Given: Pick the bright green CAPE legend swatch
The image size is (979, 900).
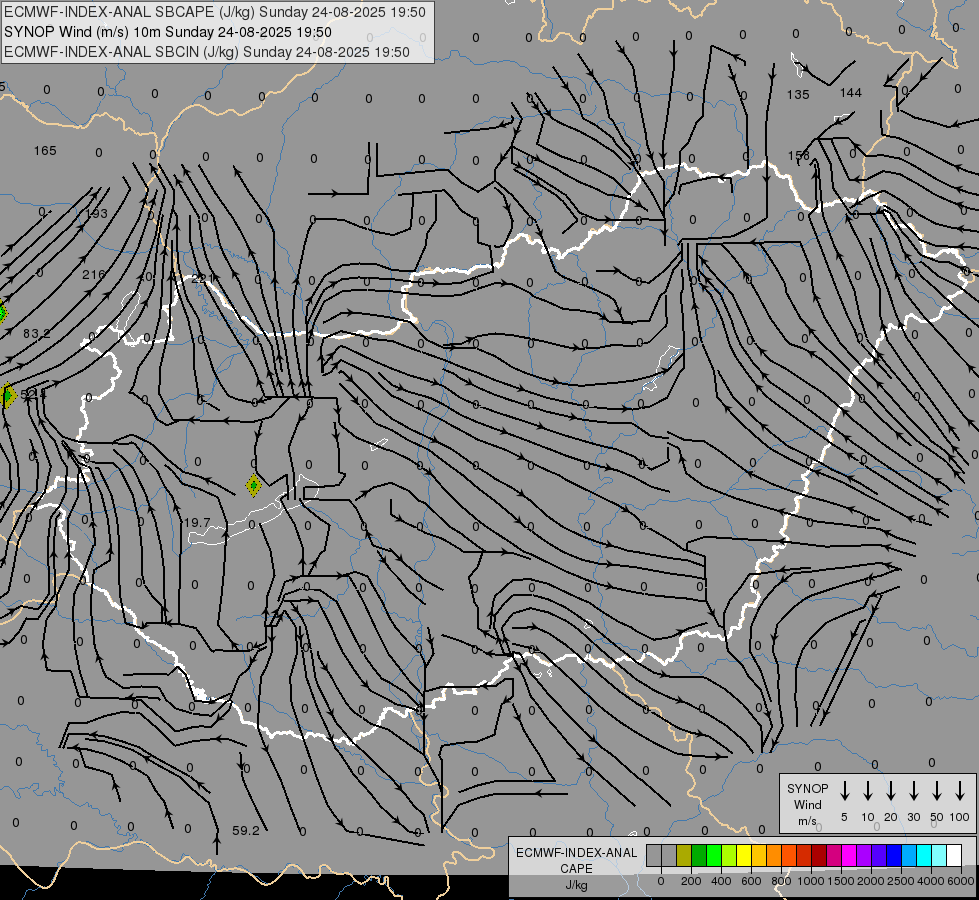Looking at the screenshot, I should [714, 855].
